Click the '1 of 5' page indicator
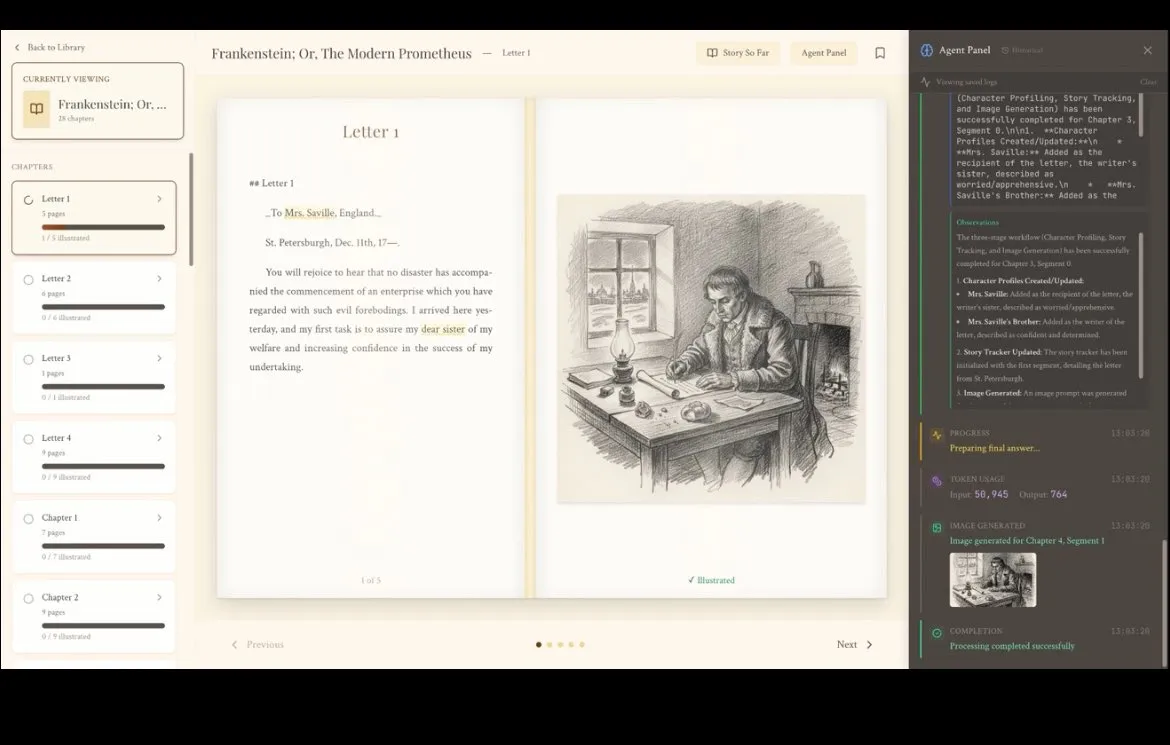 371,581
